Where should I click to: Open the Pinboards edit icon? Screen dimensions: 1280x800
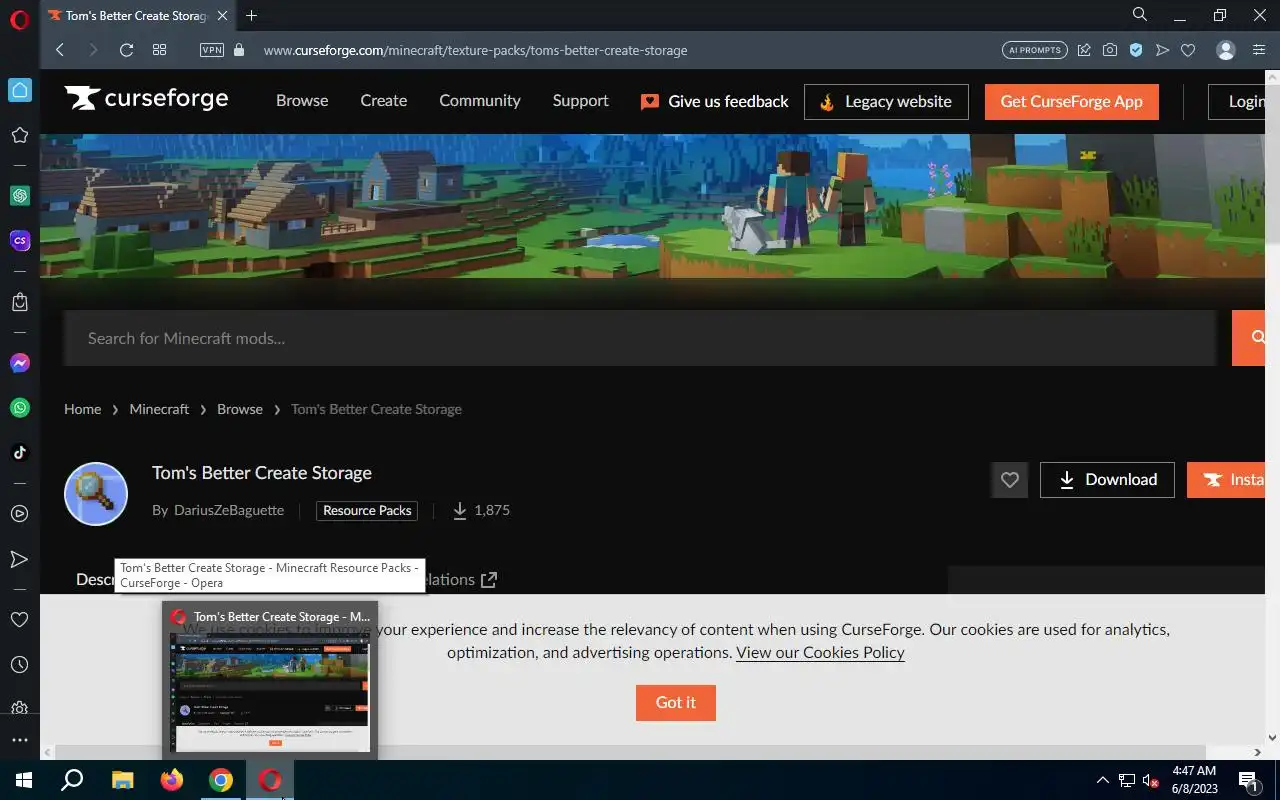click(1084, 50)
